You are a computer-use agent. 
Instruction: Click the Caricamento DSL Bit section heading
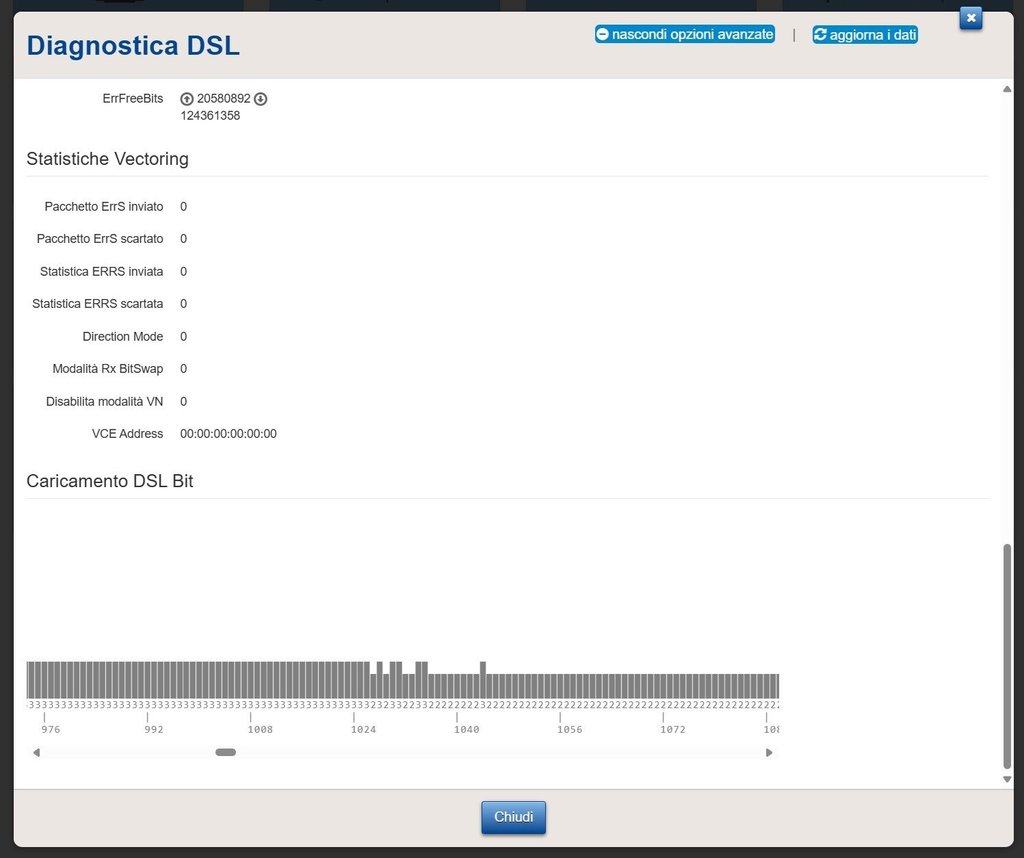[x=110, y=481]
